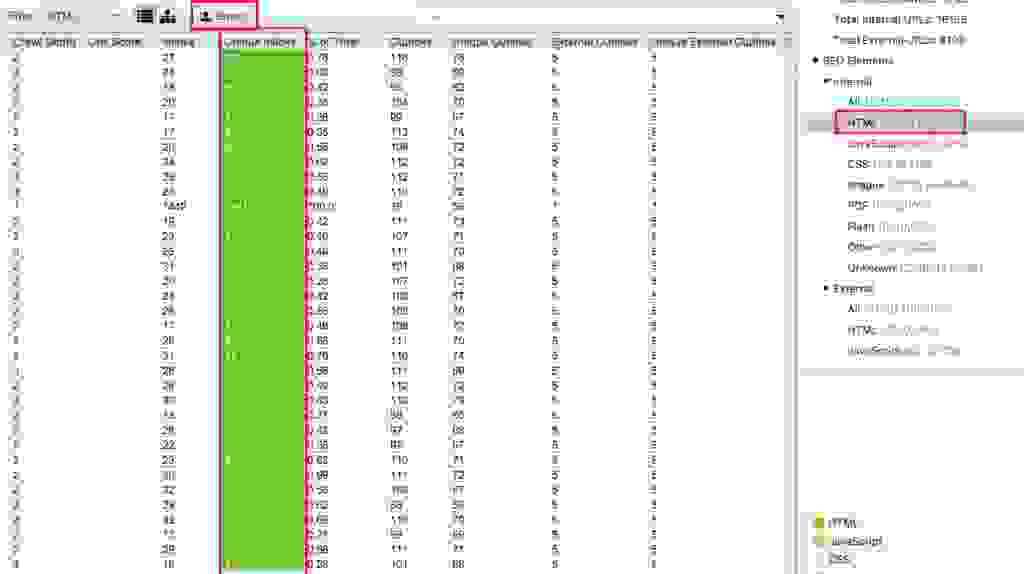Sort by the Unique Outlinks column header
Image resolution: width=1024 pixels, height=574 pixels.
(x=492, y=42)
